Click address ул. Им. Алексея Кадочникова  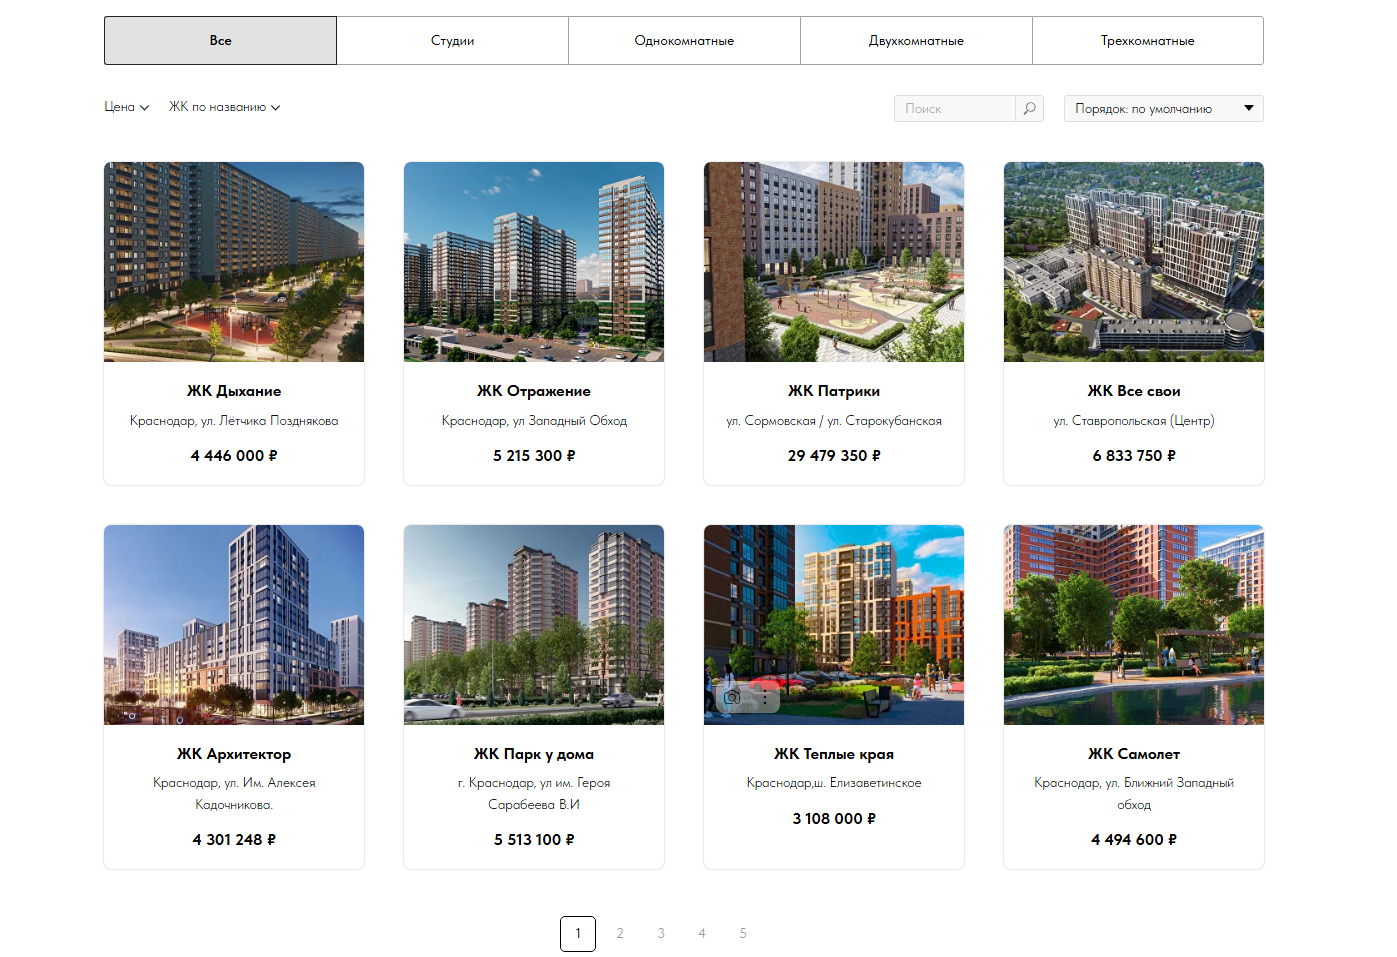(x=234, y=794)
